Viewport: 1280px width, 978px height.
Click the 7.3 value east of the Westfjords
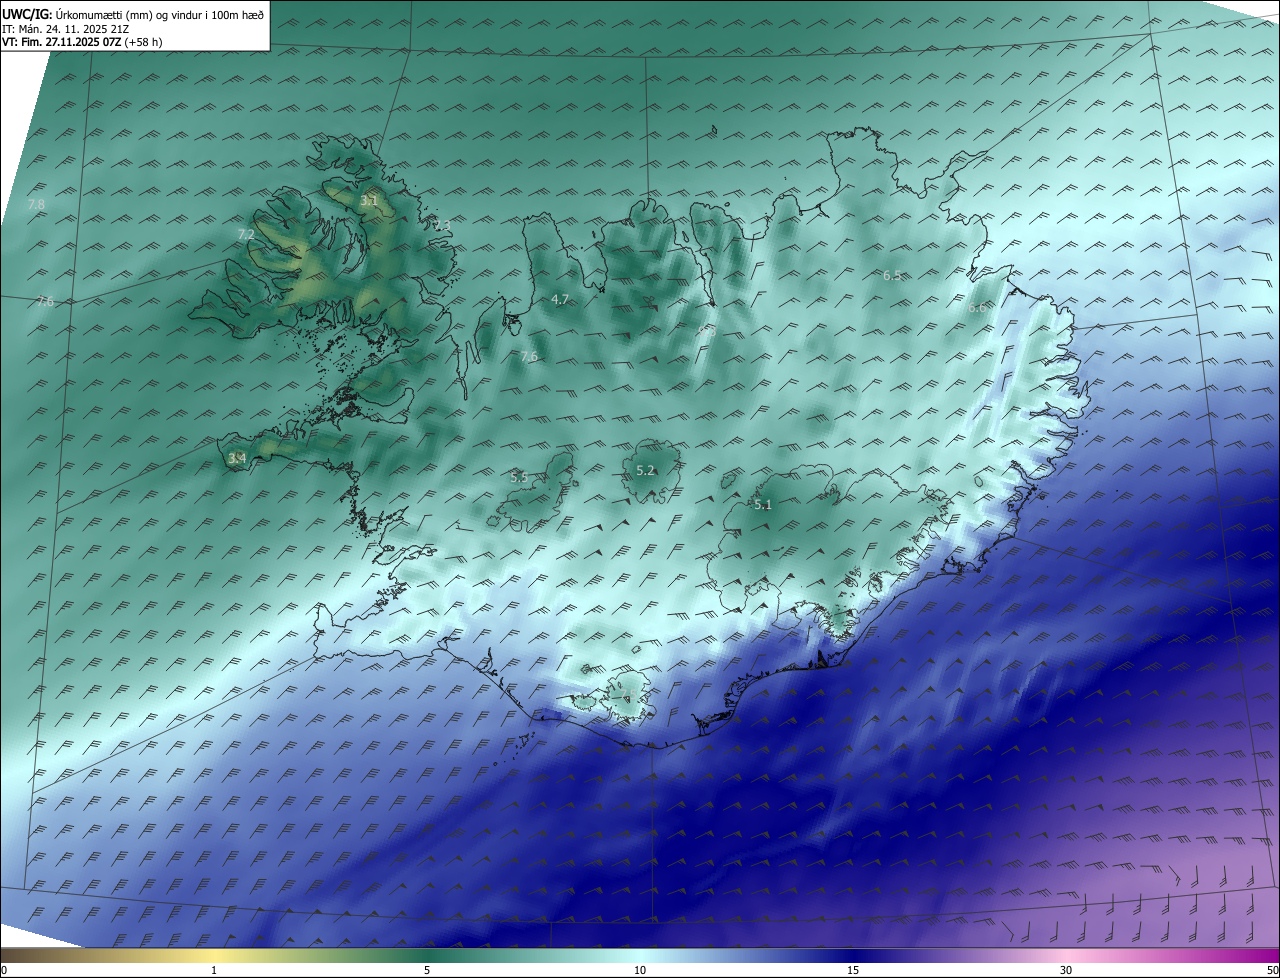pyautogui.click(x=442, y=225)
